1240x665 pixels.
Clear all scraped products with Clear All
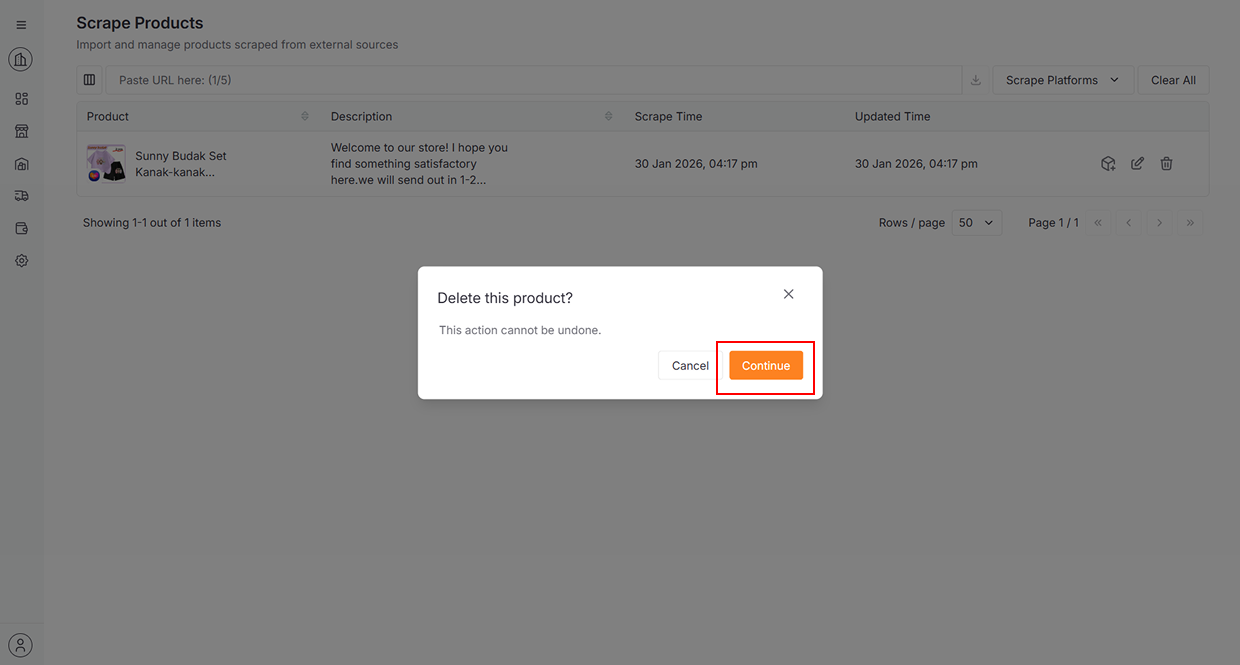tap(1172, 79)
